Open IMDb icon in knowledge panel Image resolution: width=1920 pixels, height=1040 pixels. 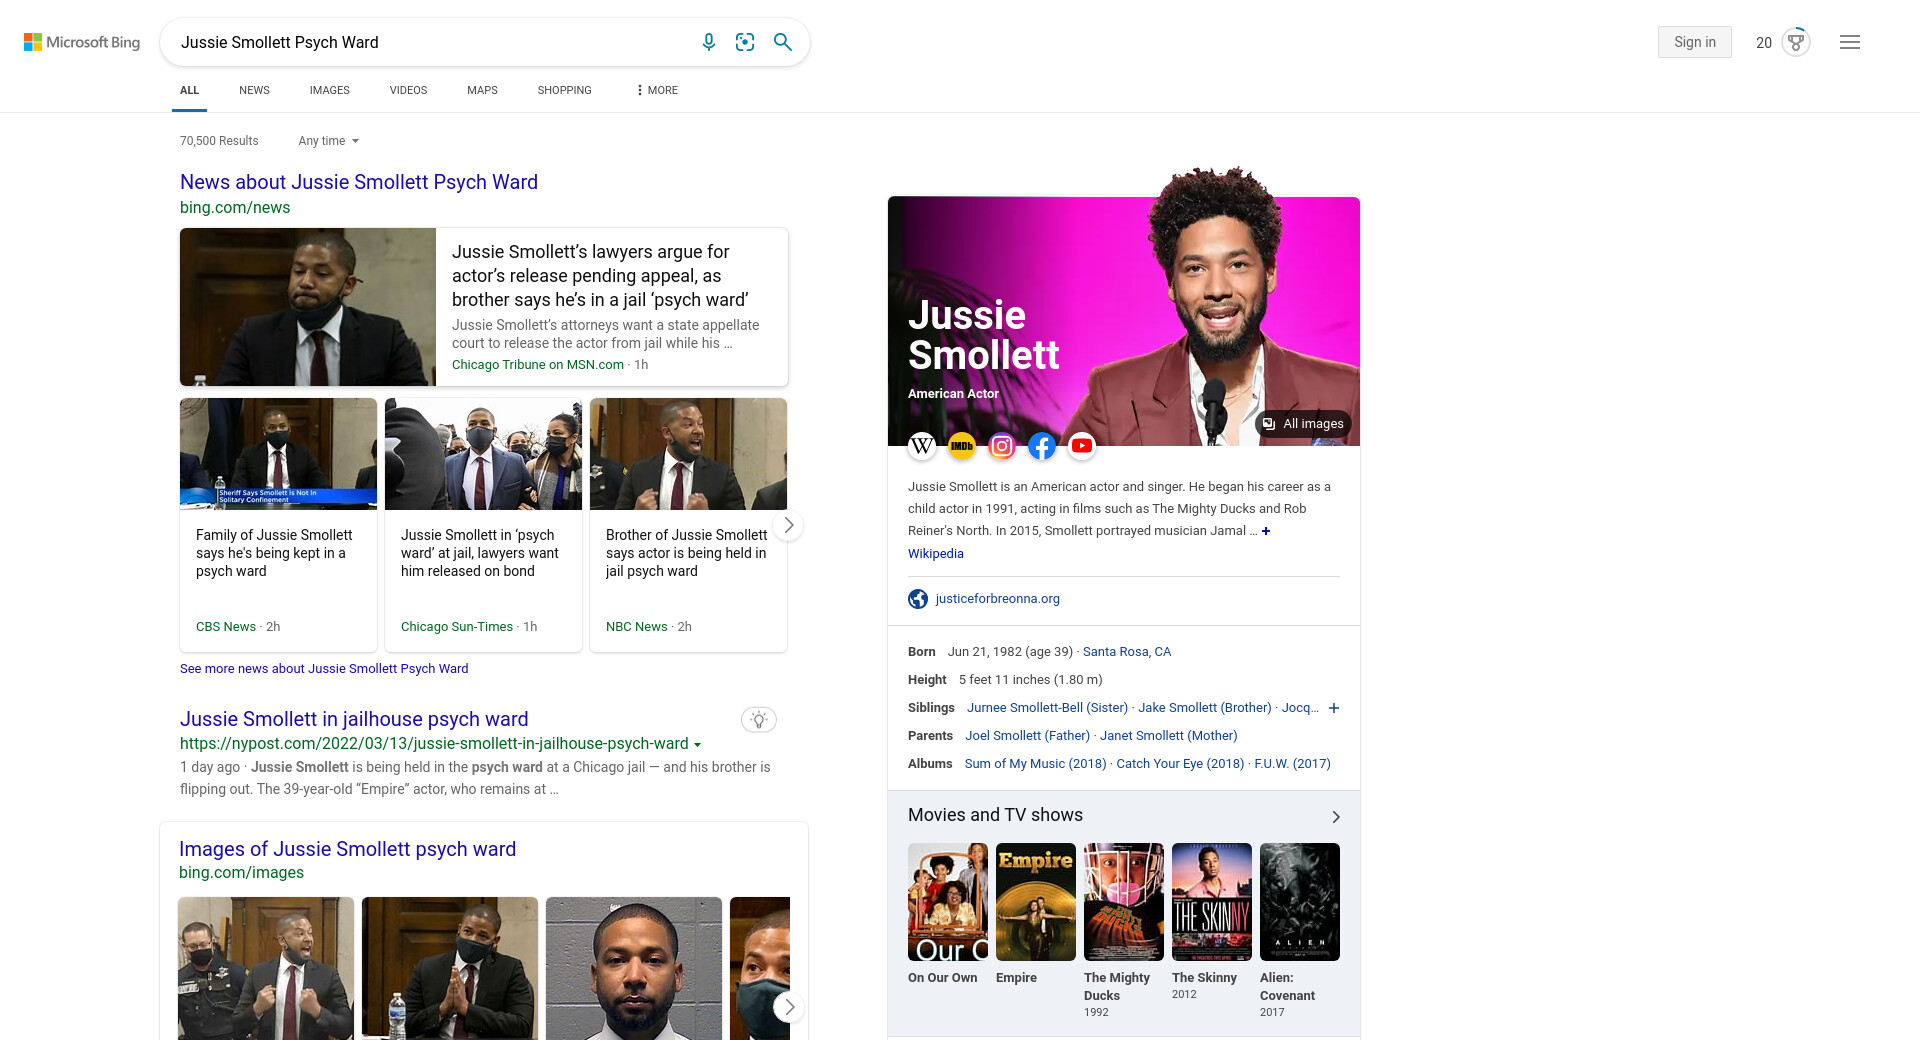pos(962,446)
